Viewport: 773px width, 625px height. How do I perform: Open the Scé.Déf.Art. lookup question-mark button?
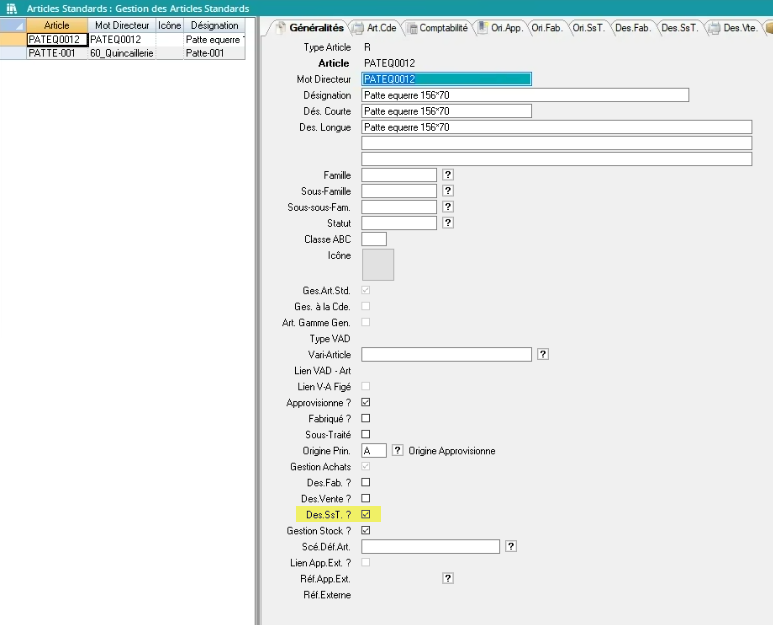pos(511,546)
